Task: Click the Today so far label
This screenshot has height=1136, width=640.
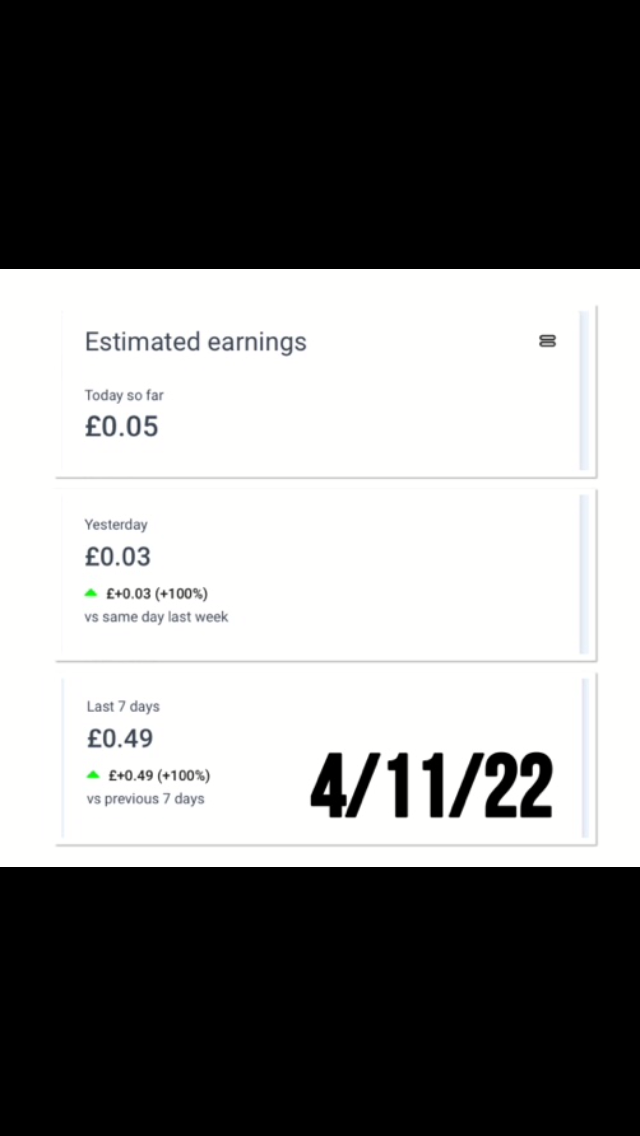Action: coord(124,395)
